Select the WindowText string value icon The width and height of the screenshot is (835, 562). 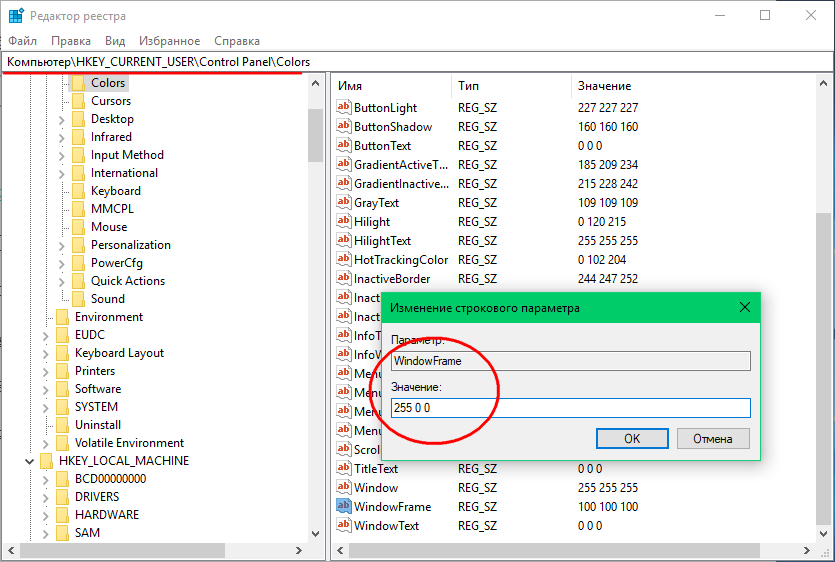(343, 525)
